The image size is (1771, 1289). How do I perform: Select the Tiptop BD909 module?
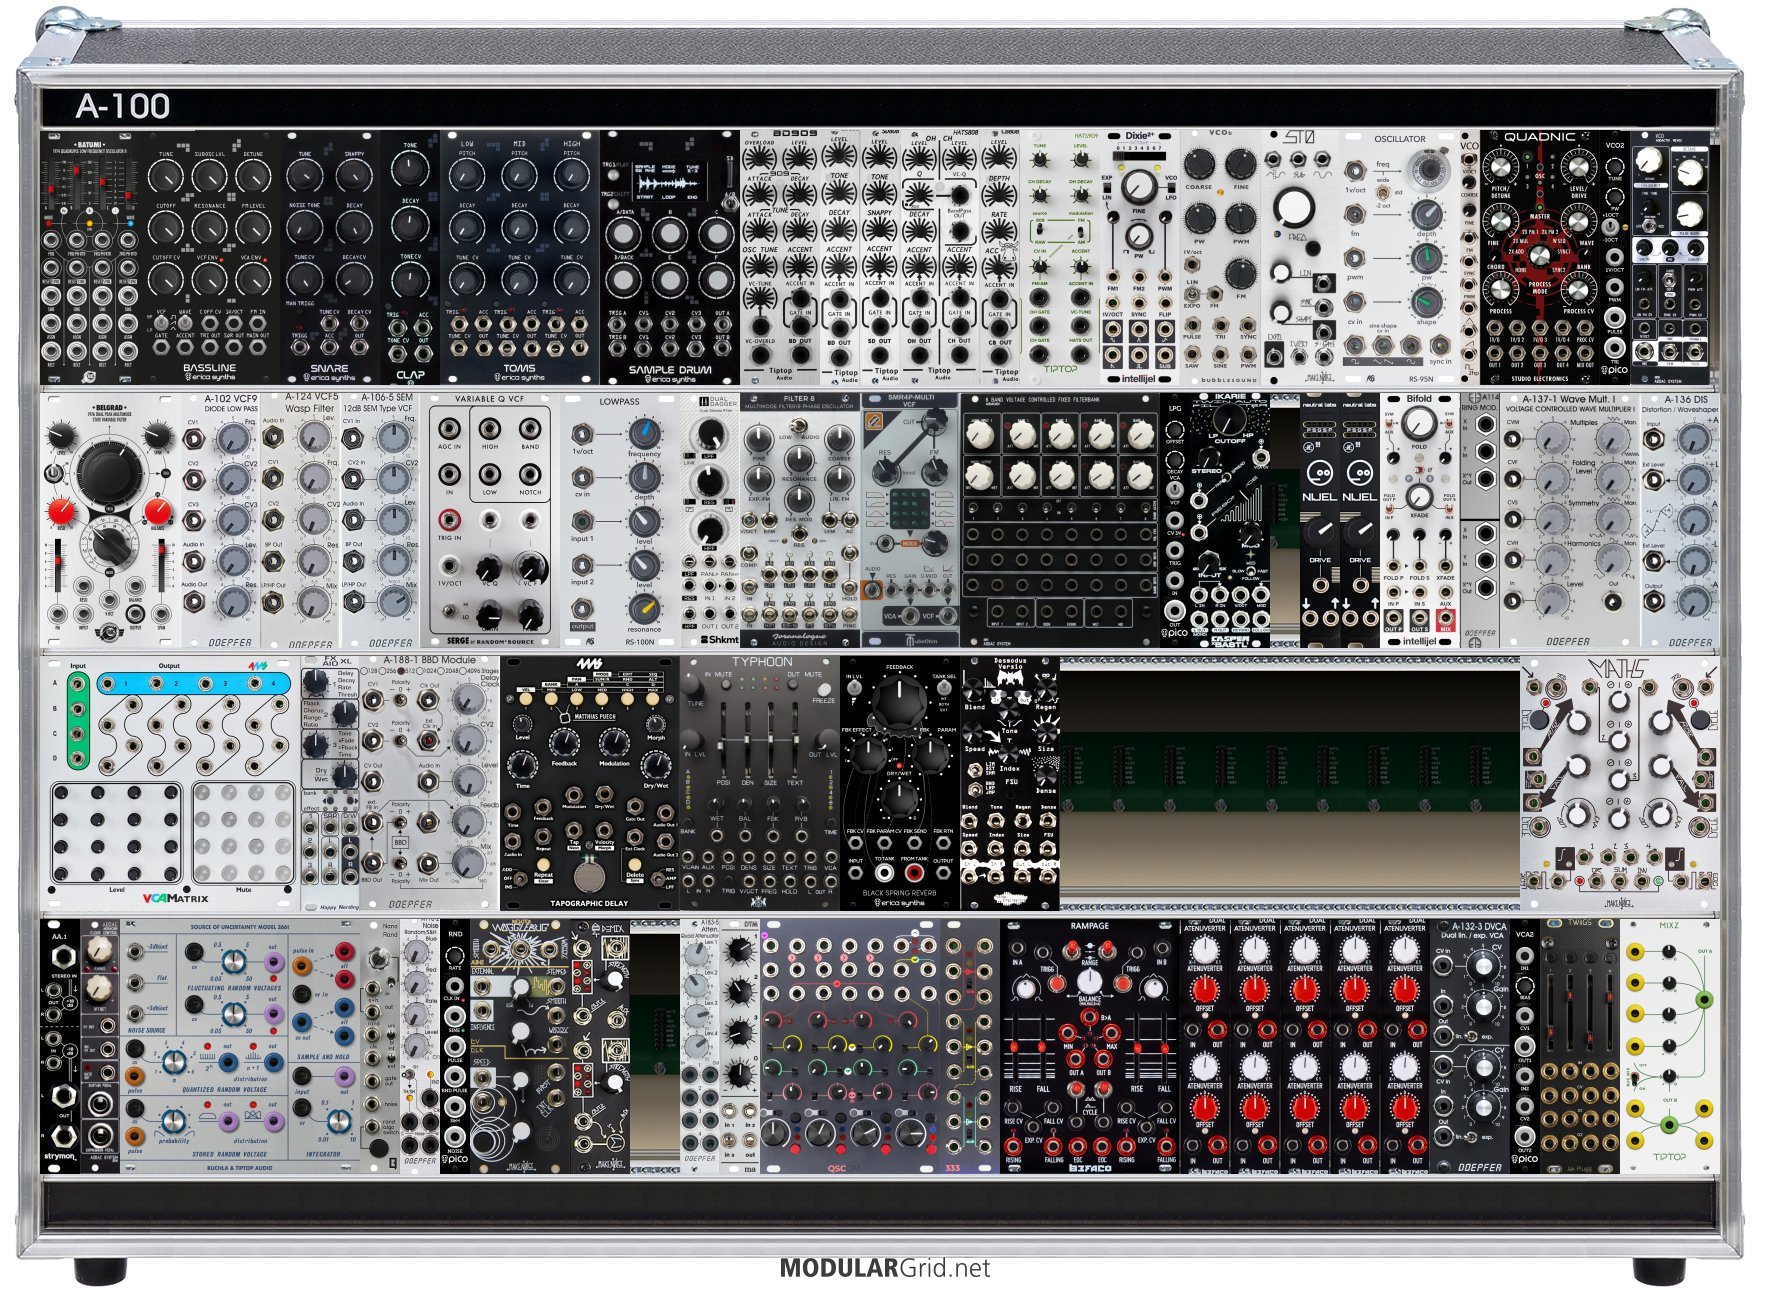tap(780, 258)
